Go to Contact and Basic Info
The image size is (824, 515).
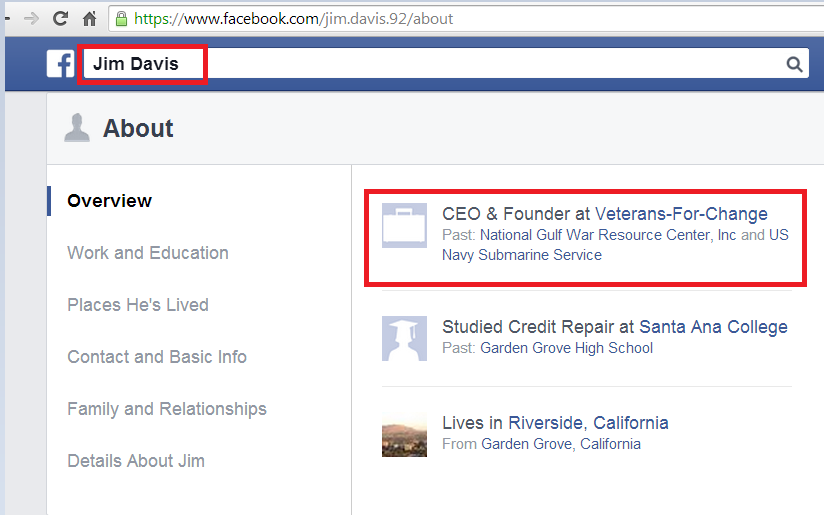click(x=156, y=357)
